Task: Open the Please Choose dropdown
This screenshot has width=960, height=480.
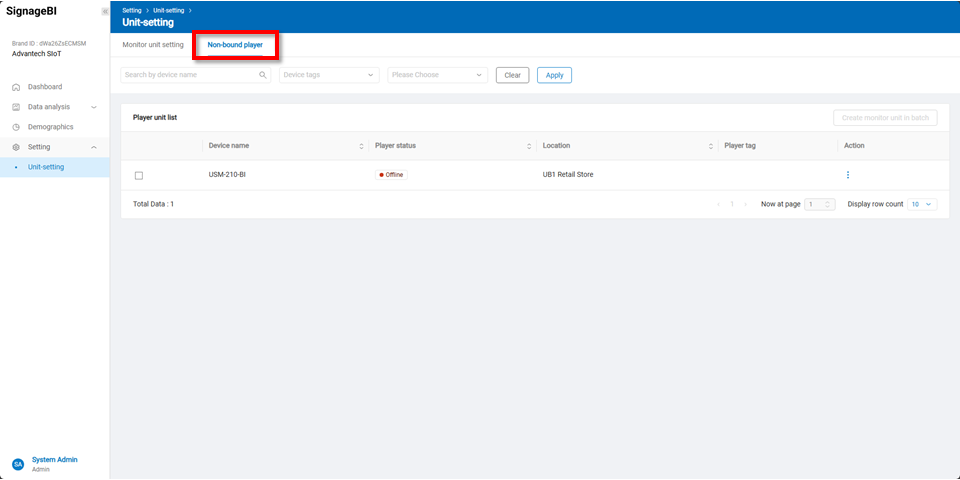Action: pos(437,75)
